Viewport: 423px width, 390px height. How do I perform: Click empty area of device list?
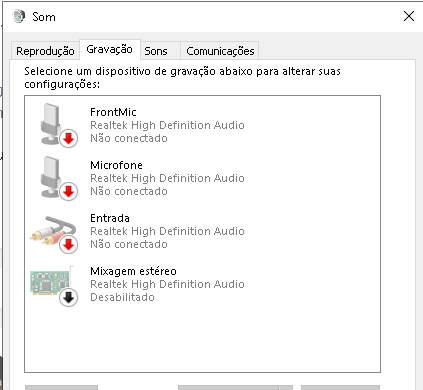click(x=202, y=340)
